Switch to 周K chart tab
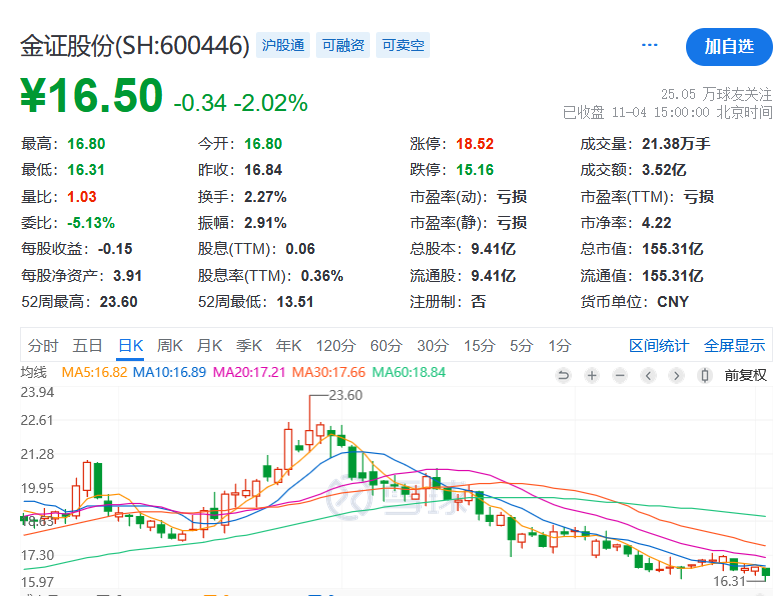Screen dimensions: 781x596 click(x=170, y=346)
